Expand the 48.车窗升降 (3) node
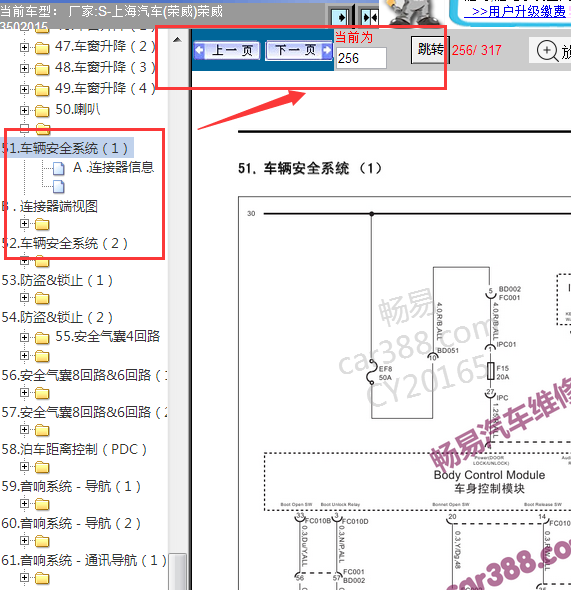 (24, 68)
